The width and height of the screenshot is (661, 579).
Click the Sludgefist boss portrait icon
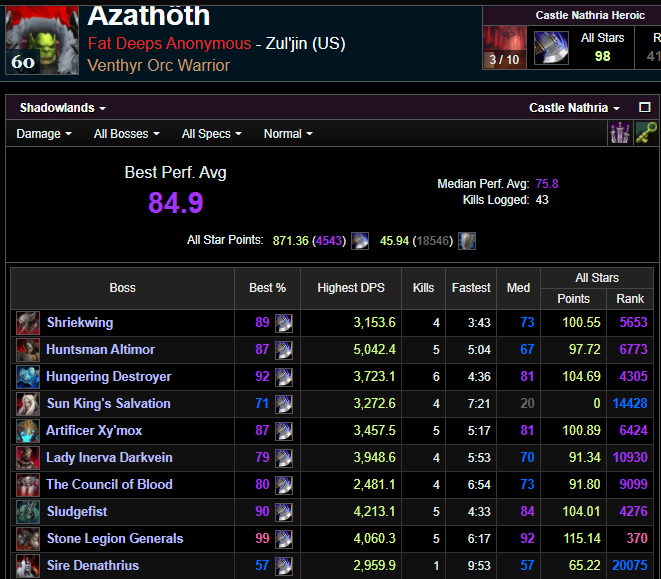tap(28, 511)
